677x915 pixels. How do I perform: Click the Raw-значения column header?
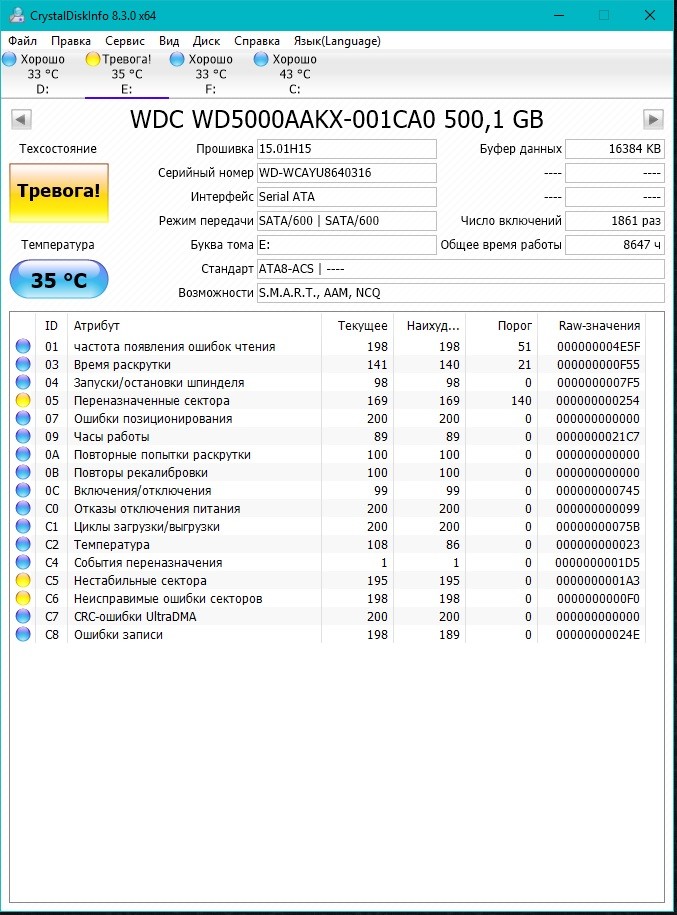point(592,326)
